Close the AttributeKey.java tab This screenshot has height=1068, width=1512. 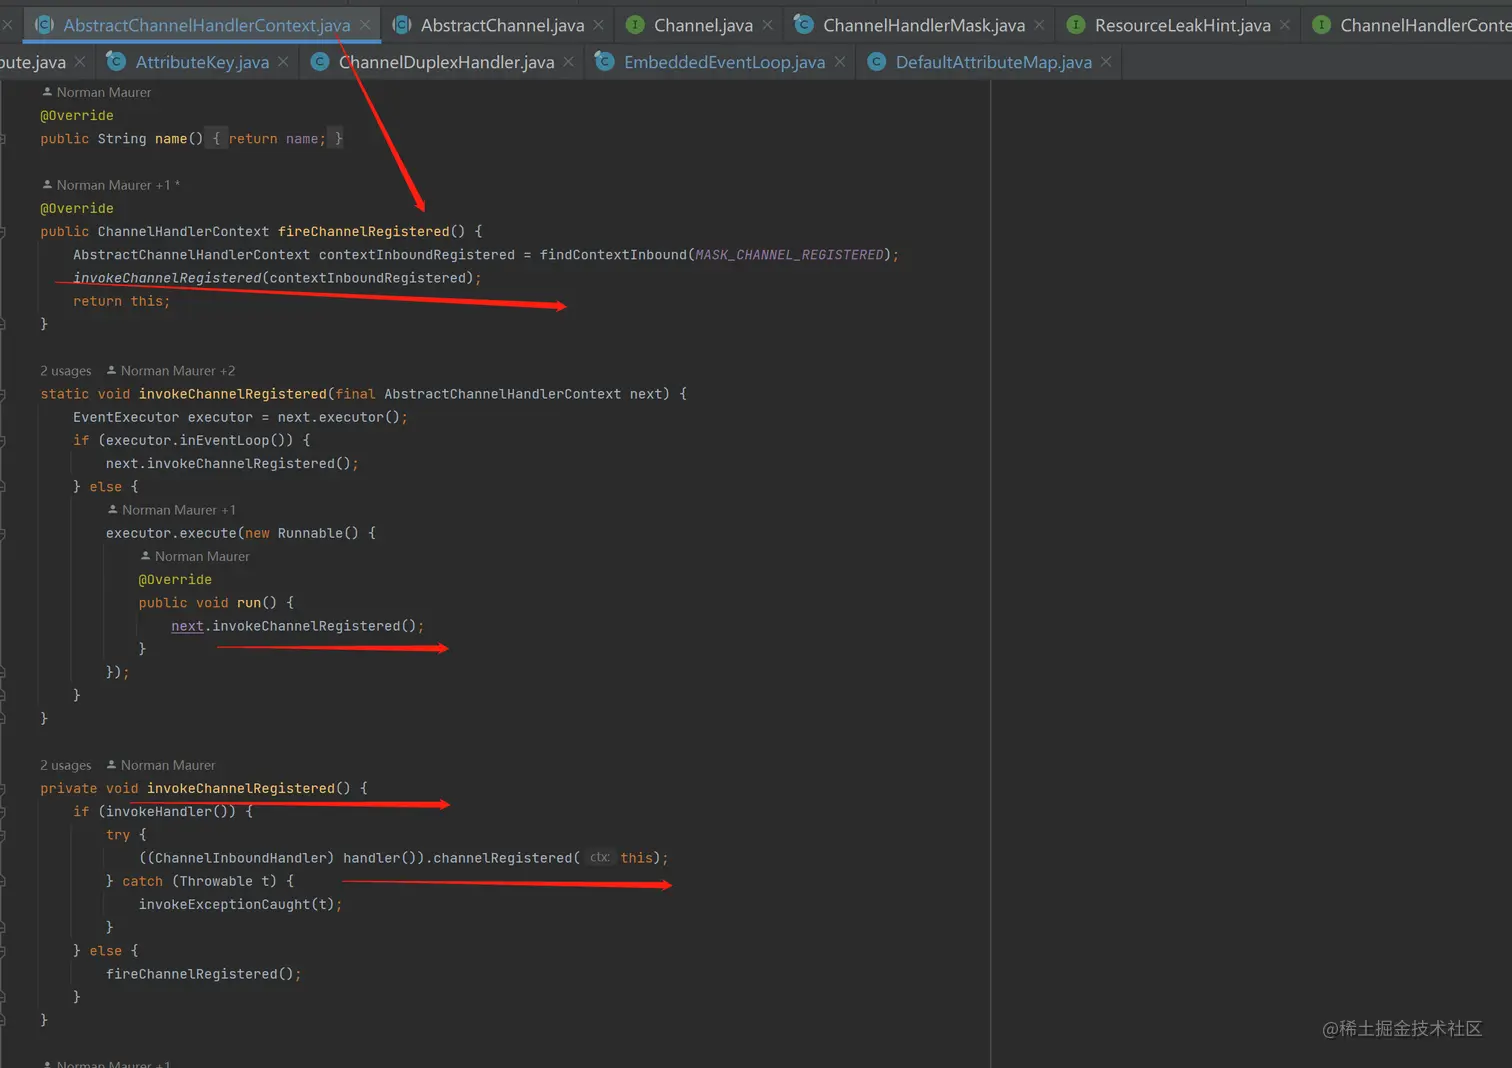pyautogui.click(x=283, y=62)
